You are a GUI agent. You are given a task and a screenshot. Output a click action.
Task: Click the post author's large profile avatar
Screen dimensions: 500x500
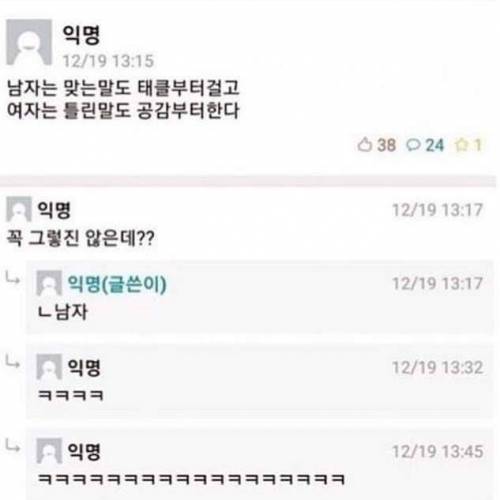[29, 42]
